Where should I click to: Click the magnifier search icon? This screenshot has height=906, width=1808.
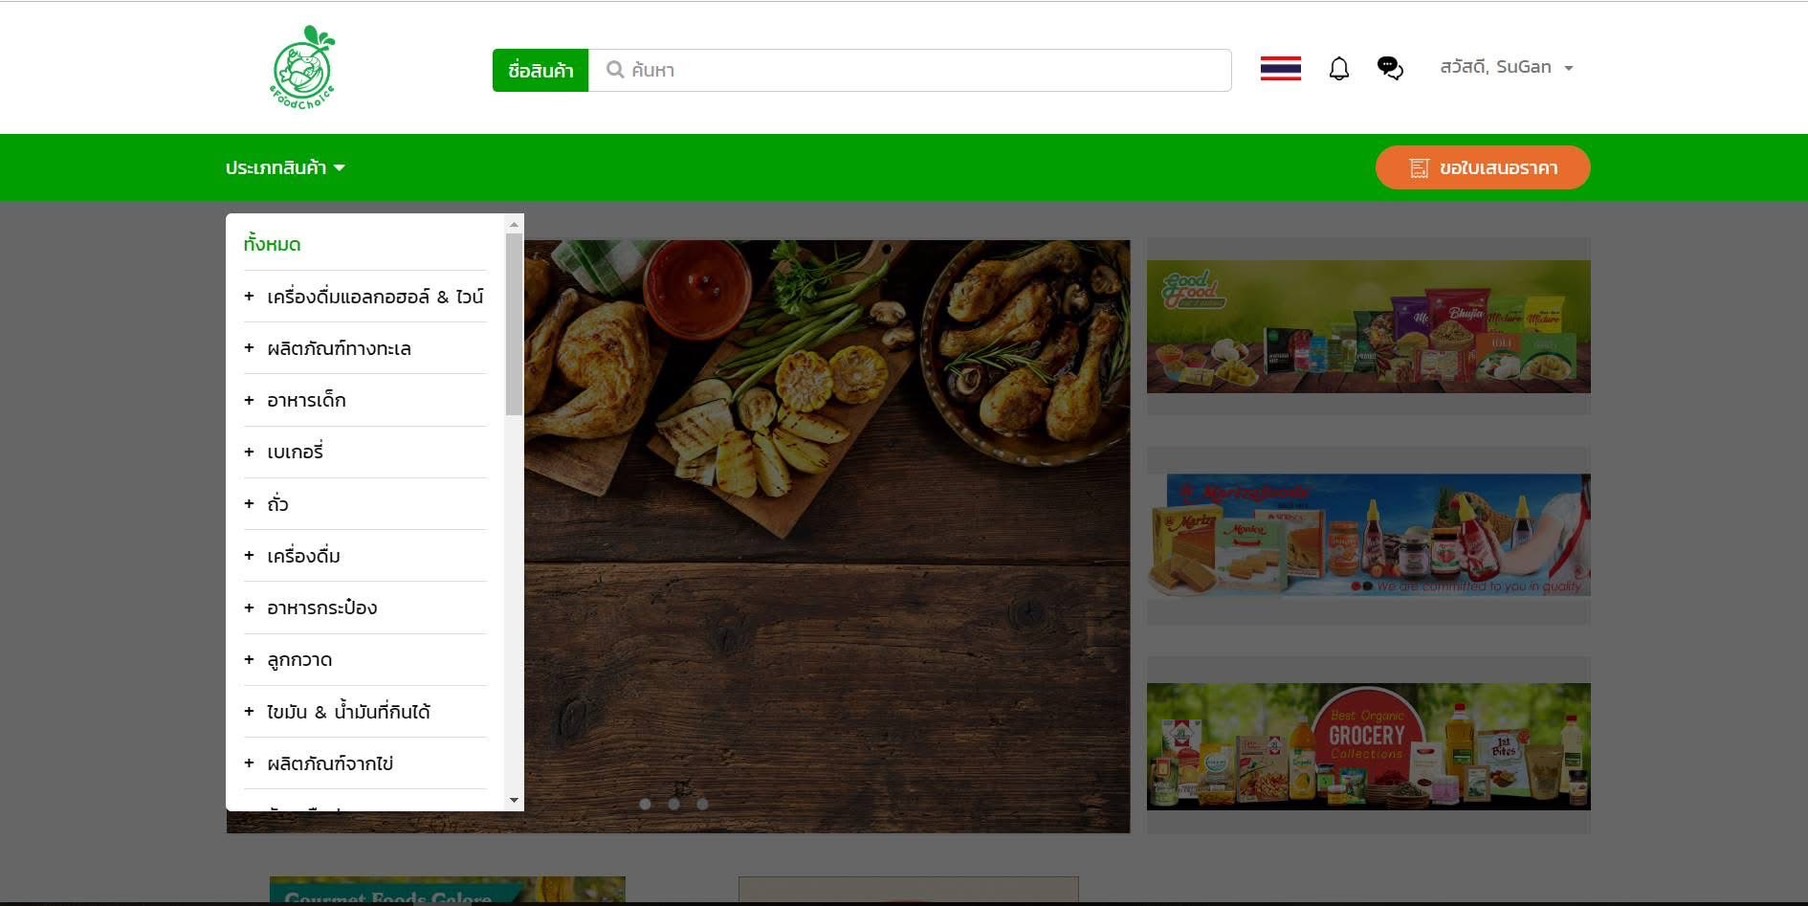coord(615,70)
